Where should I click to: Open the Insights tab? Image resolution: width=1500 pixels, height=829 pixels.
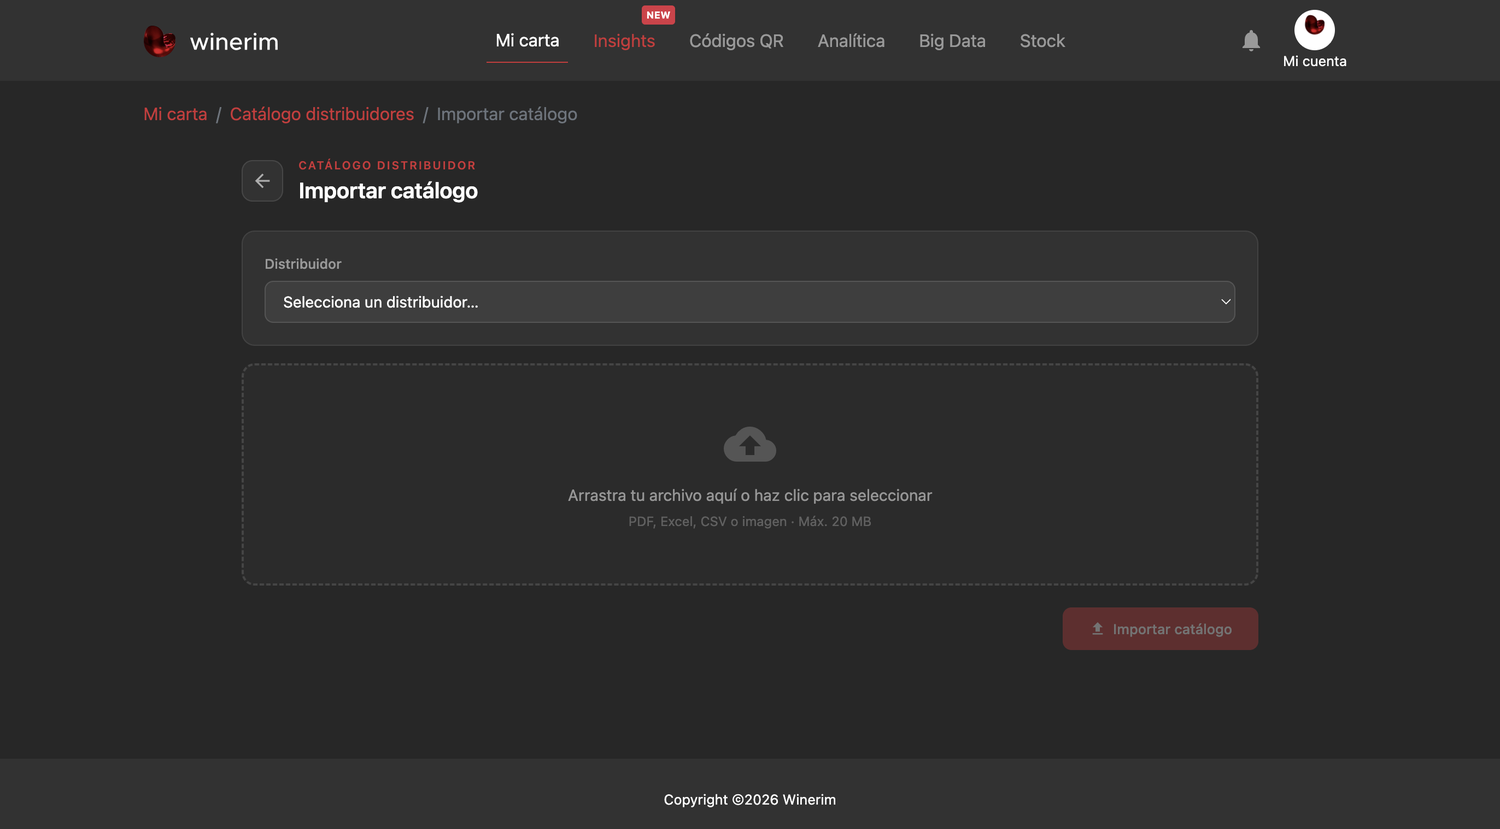coord(624,41)
